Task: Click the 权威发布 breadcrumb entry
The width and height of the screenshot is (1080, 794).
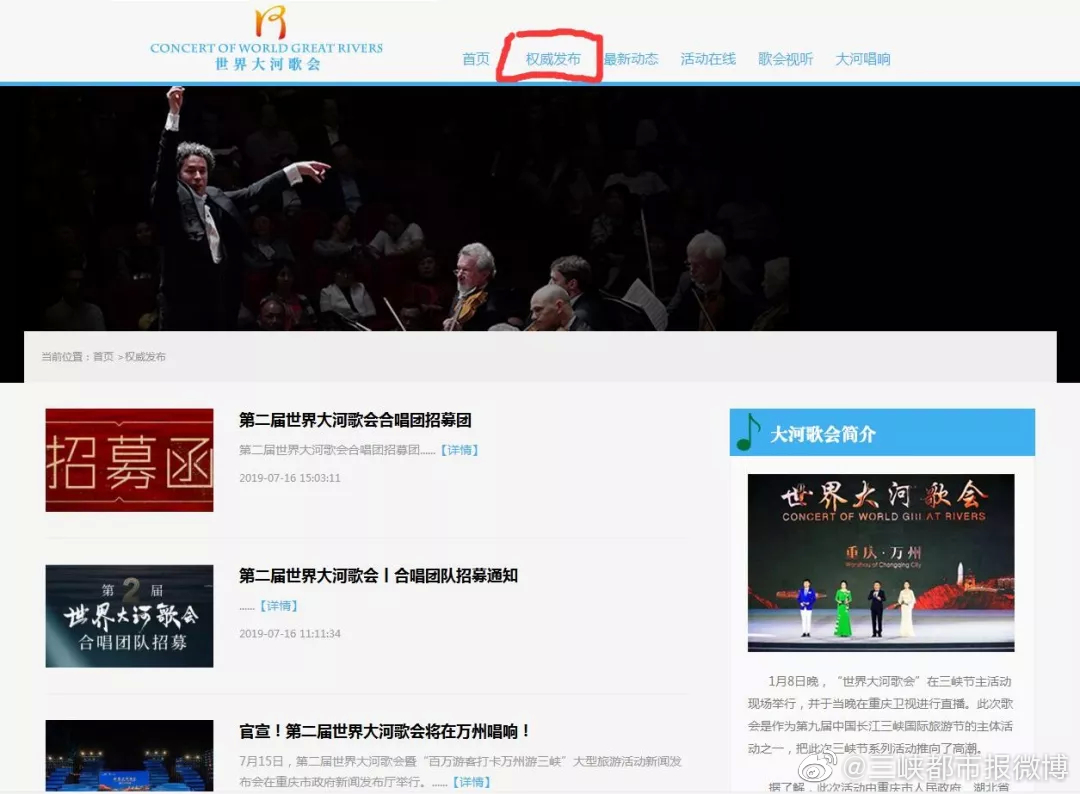Action: [145, 357]
